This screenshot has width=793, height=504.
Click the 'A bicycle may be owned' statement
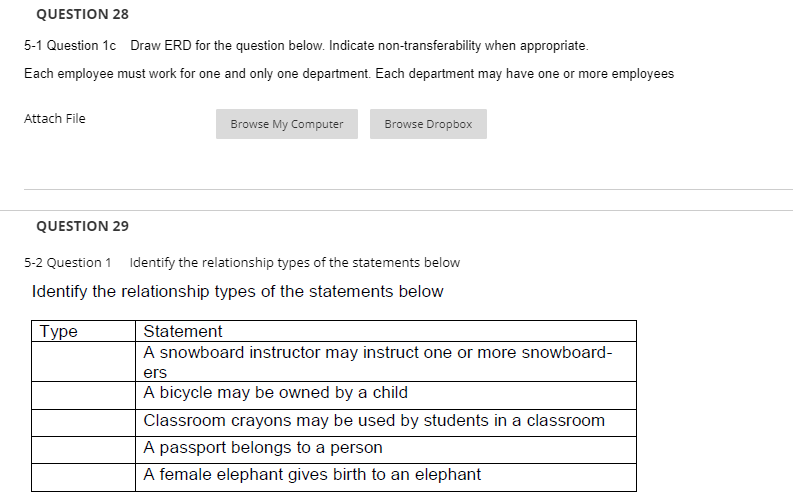[275, 393]
